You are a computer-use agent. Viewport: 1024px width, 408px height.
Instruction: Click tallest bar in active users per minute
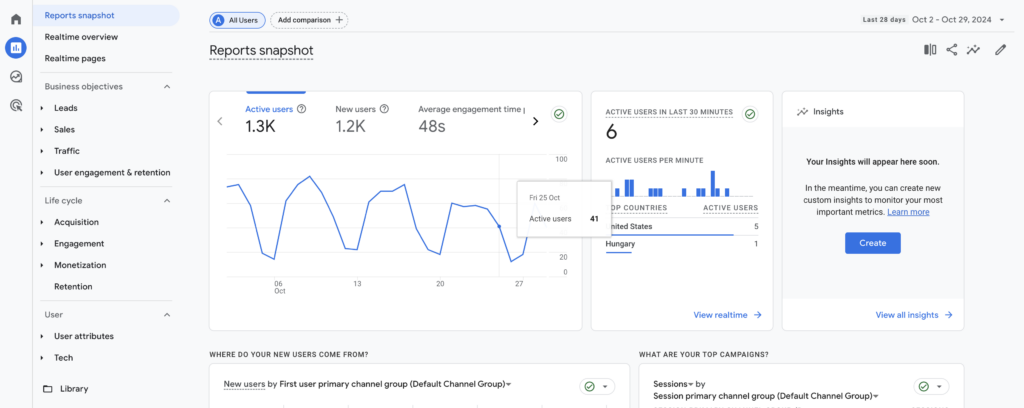coord(712,183)
